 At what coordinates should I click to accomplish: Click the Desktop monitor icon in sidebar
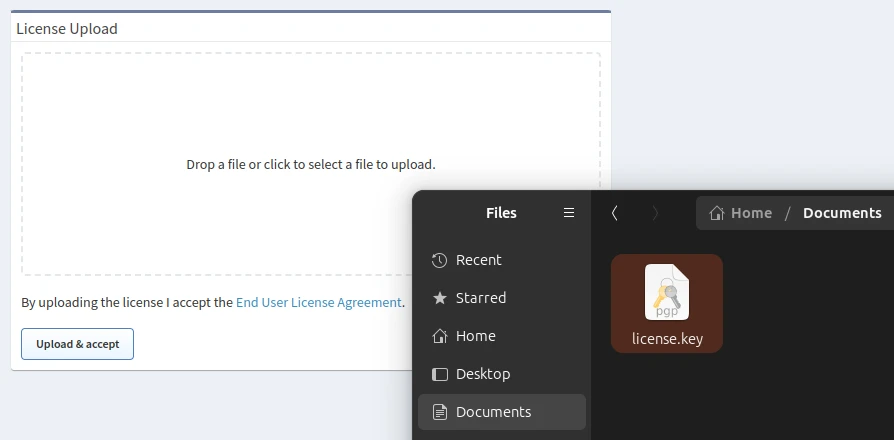tap(439, 374)
